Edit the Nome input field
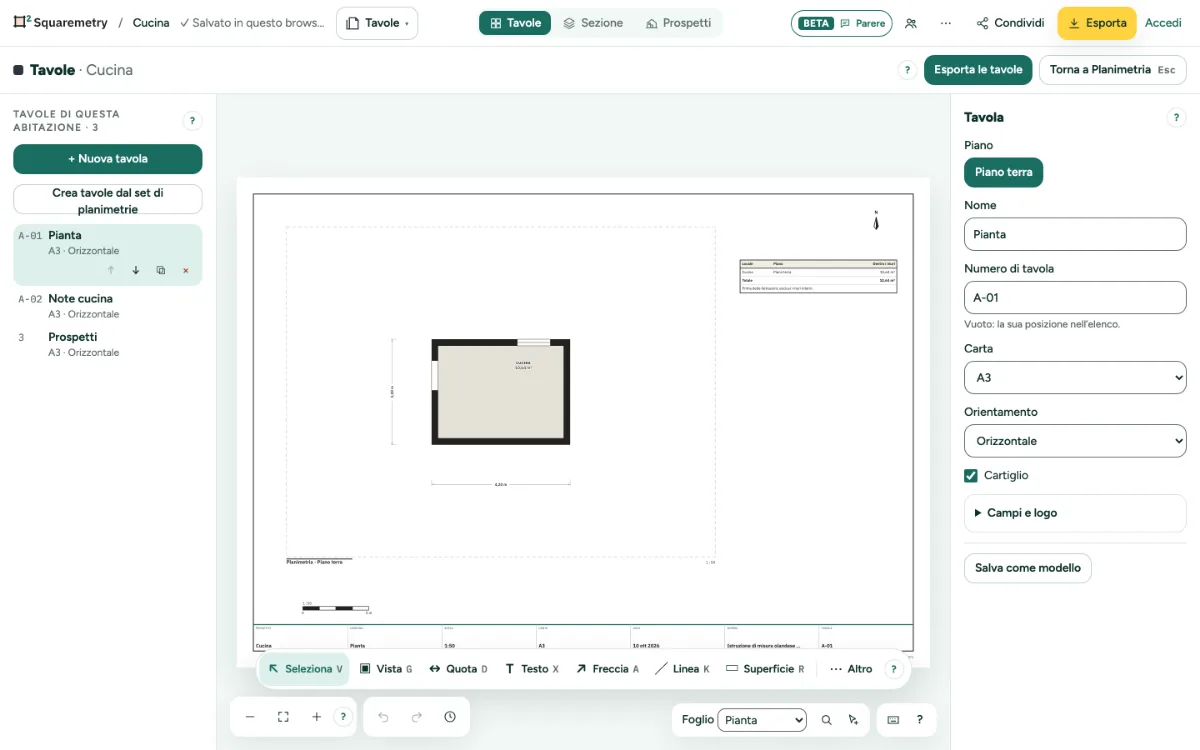This screenshot has height=750, width=1200. [1075, 234]
